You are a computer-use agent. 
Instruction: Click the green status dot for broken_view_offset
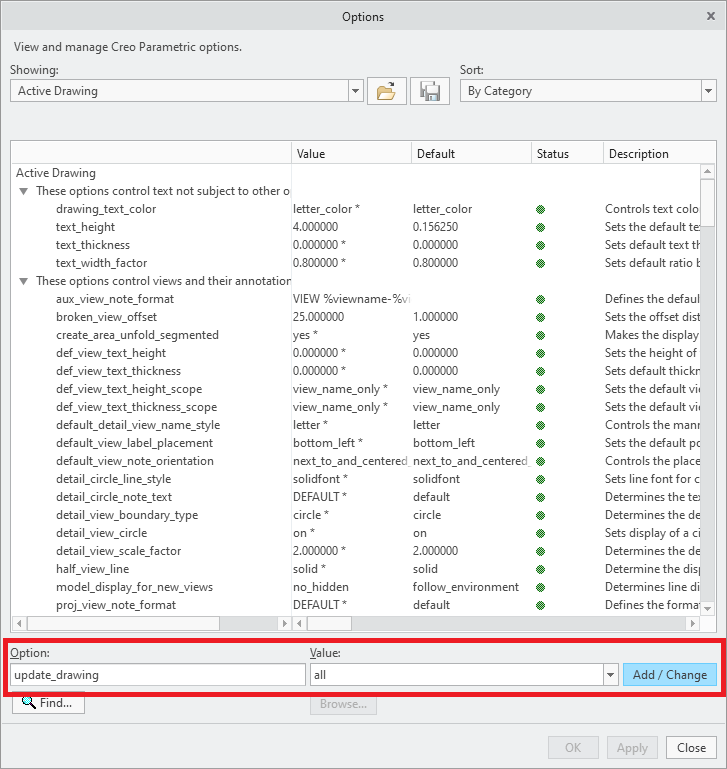[x=540, y=317]
